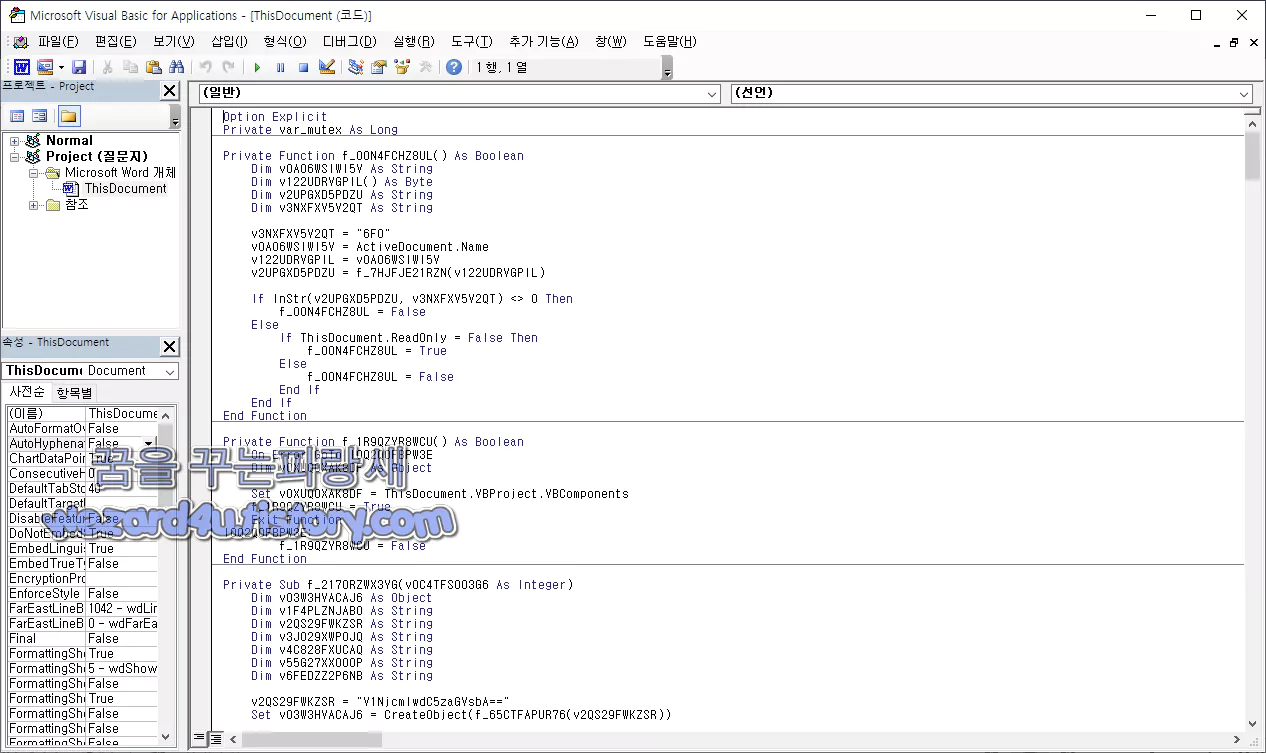Switch to the 항목별 properties tab
Viewport: 1266px width, 753px height.
74,392
